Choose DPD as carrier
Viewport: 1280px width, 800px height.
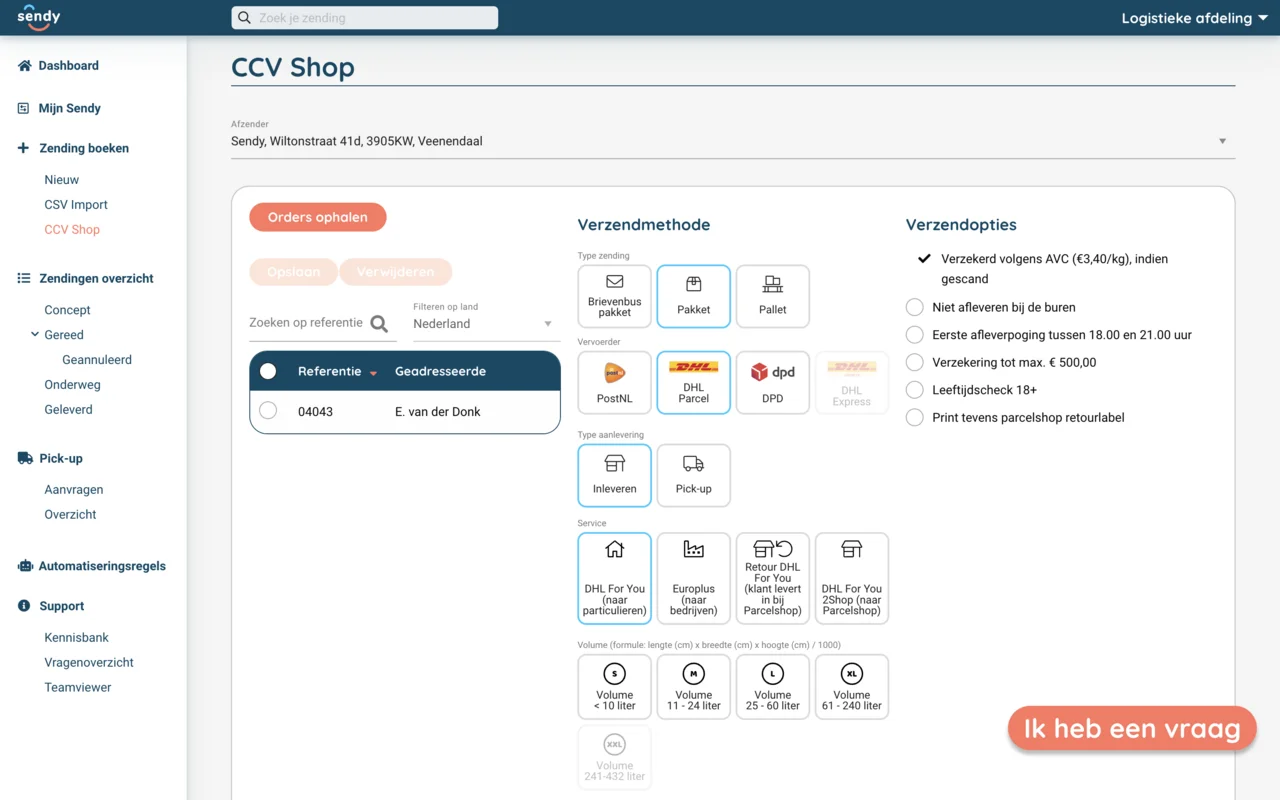773,382
